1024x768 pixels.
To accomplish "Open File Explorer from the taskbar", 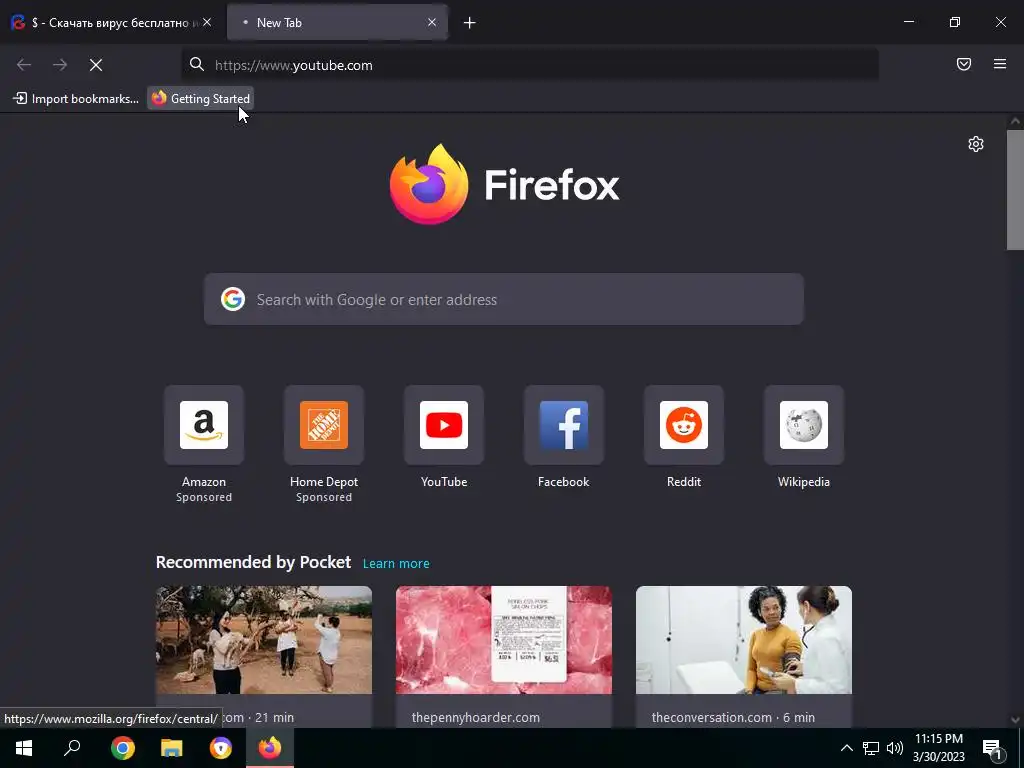I will coord(172,748).
